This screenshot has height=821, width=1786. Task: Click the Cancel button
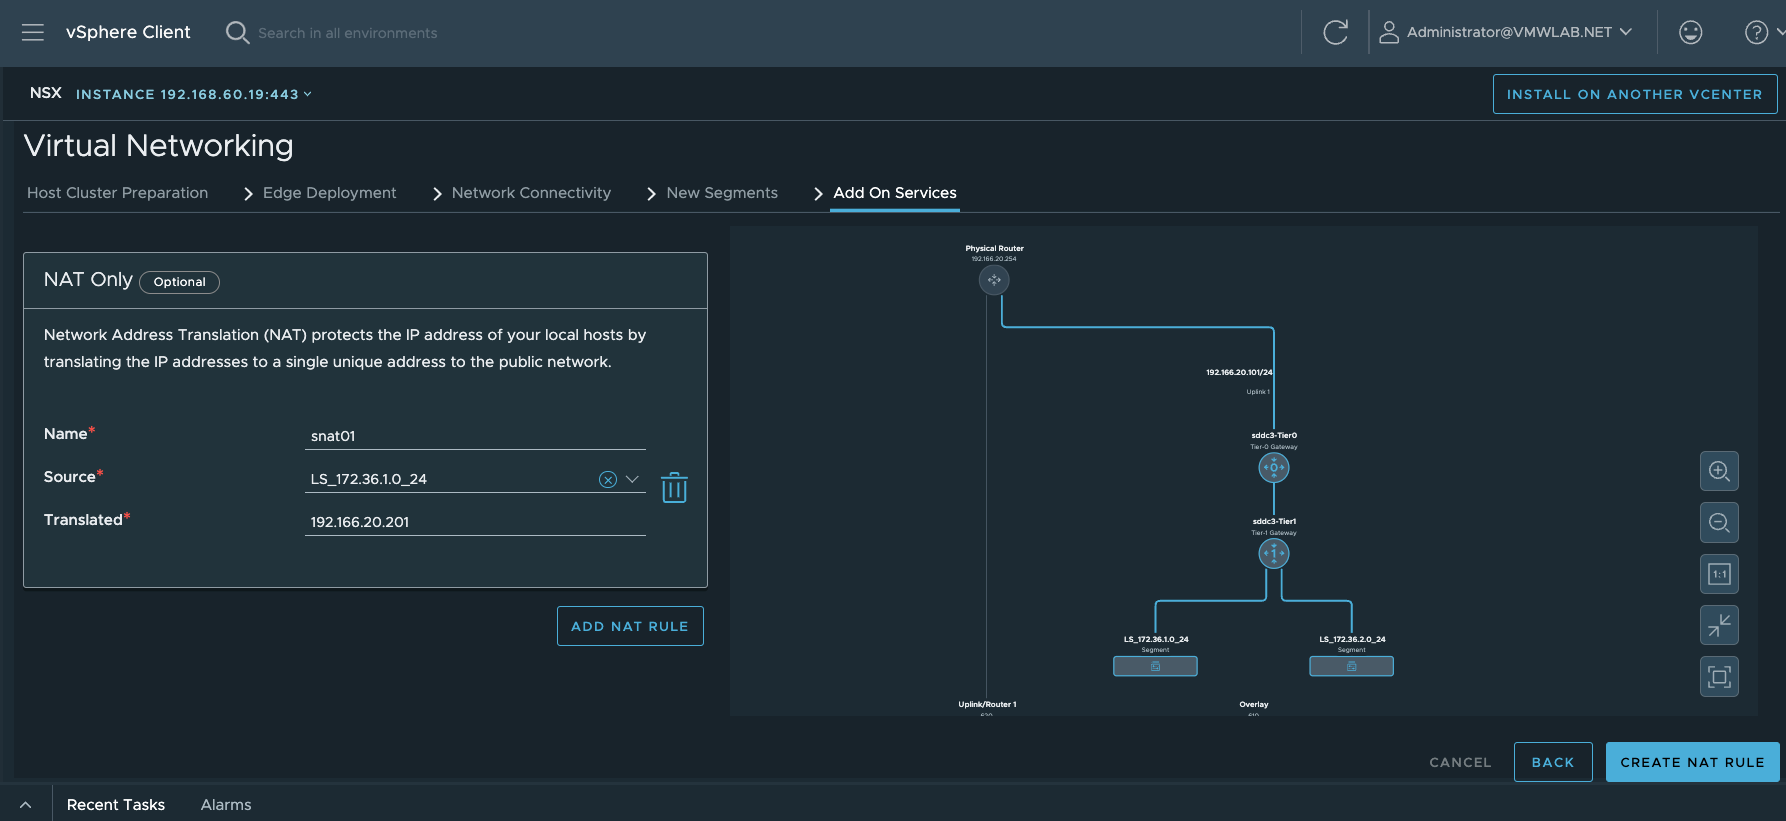[x=1460, y=762]
